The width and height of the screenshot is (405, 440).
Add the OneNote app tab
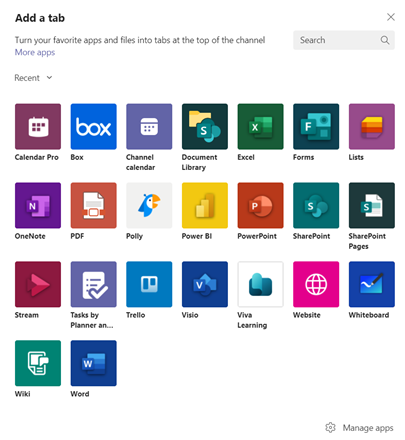pyautogui.click(x=38, y=205)
